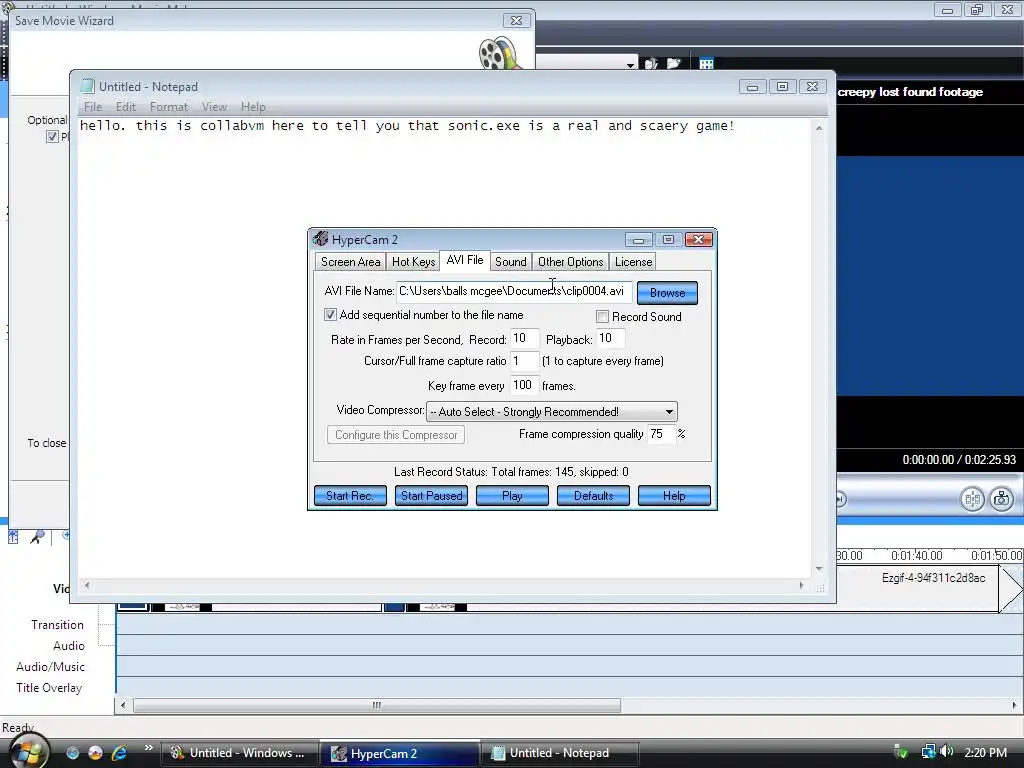
Task: Click the show desktop quick launch icon
Action: [x=72, y=753]
